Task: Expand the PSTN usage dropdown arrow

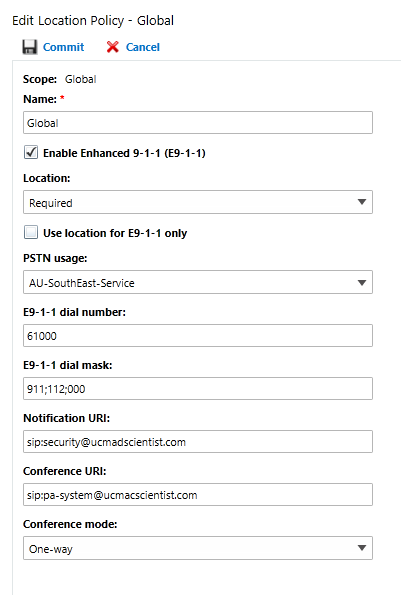Action: tap(362, 282)
